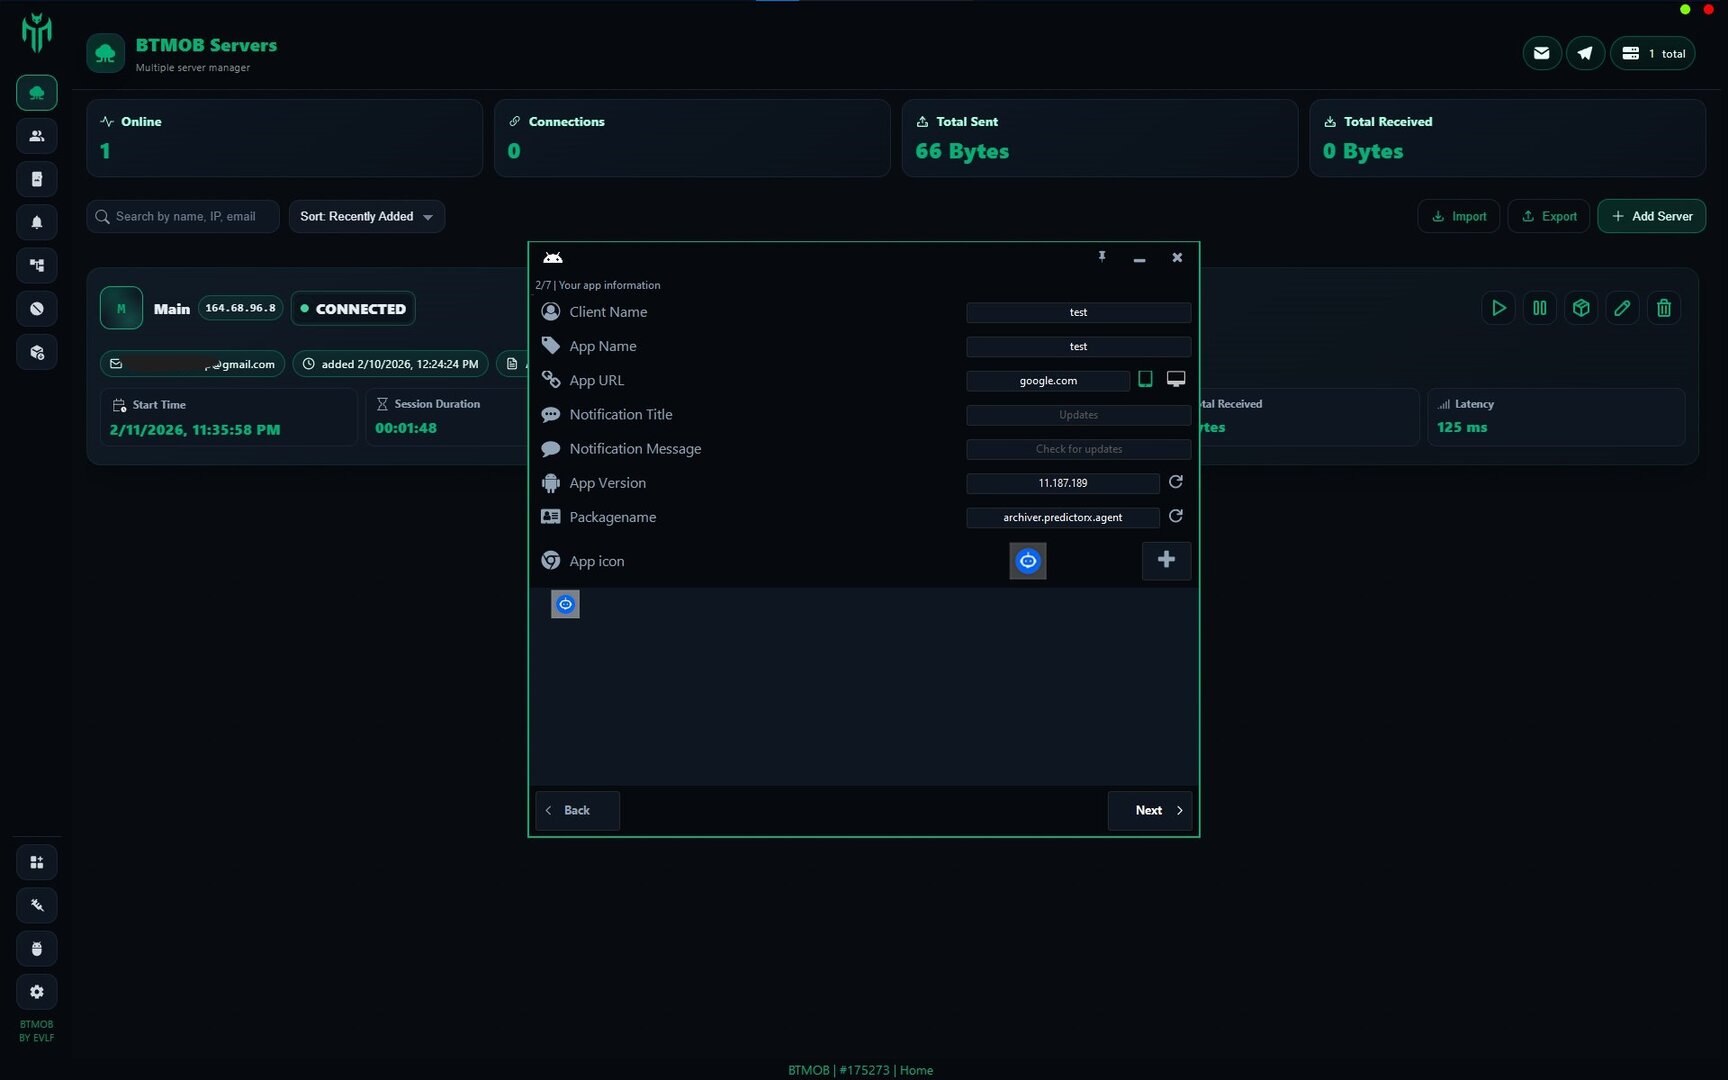Click the pencil edit icon for Main server

[1622, 308]
